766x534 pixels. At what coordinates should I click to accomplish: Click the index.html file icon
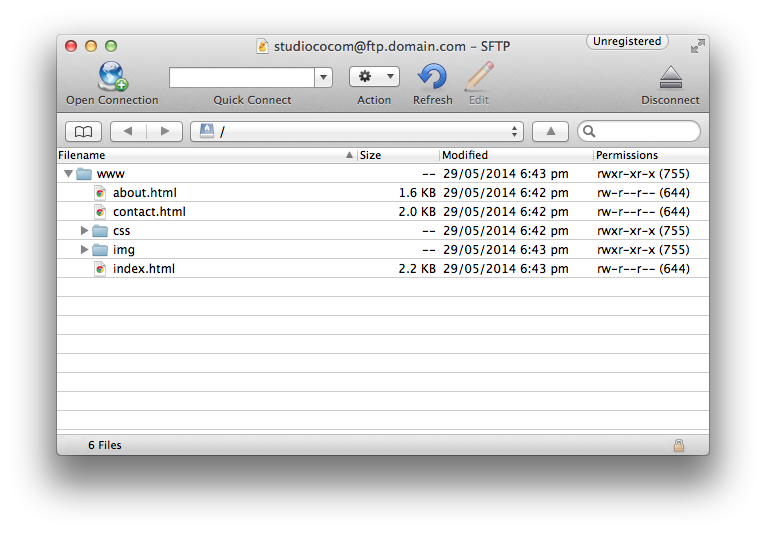[x=100, y=269]
